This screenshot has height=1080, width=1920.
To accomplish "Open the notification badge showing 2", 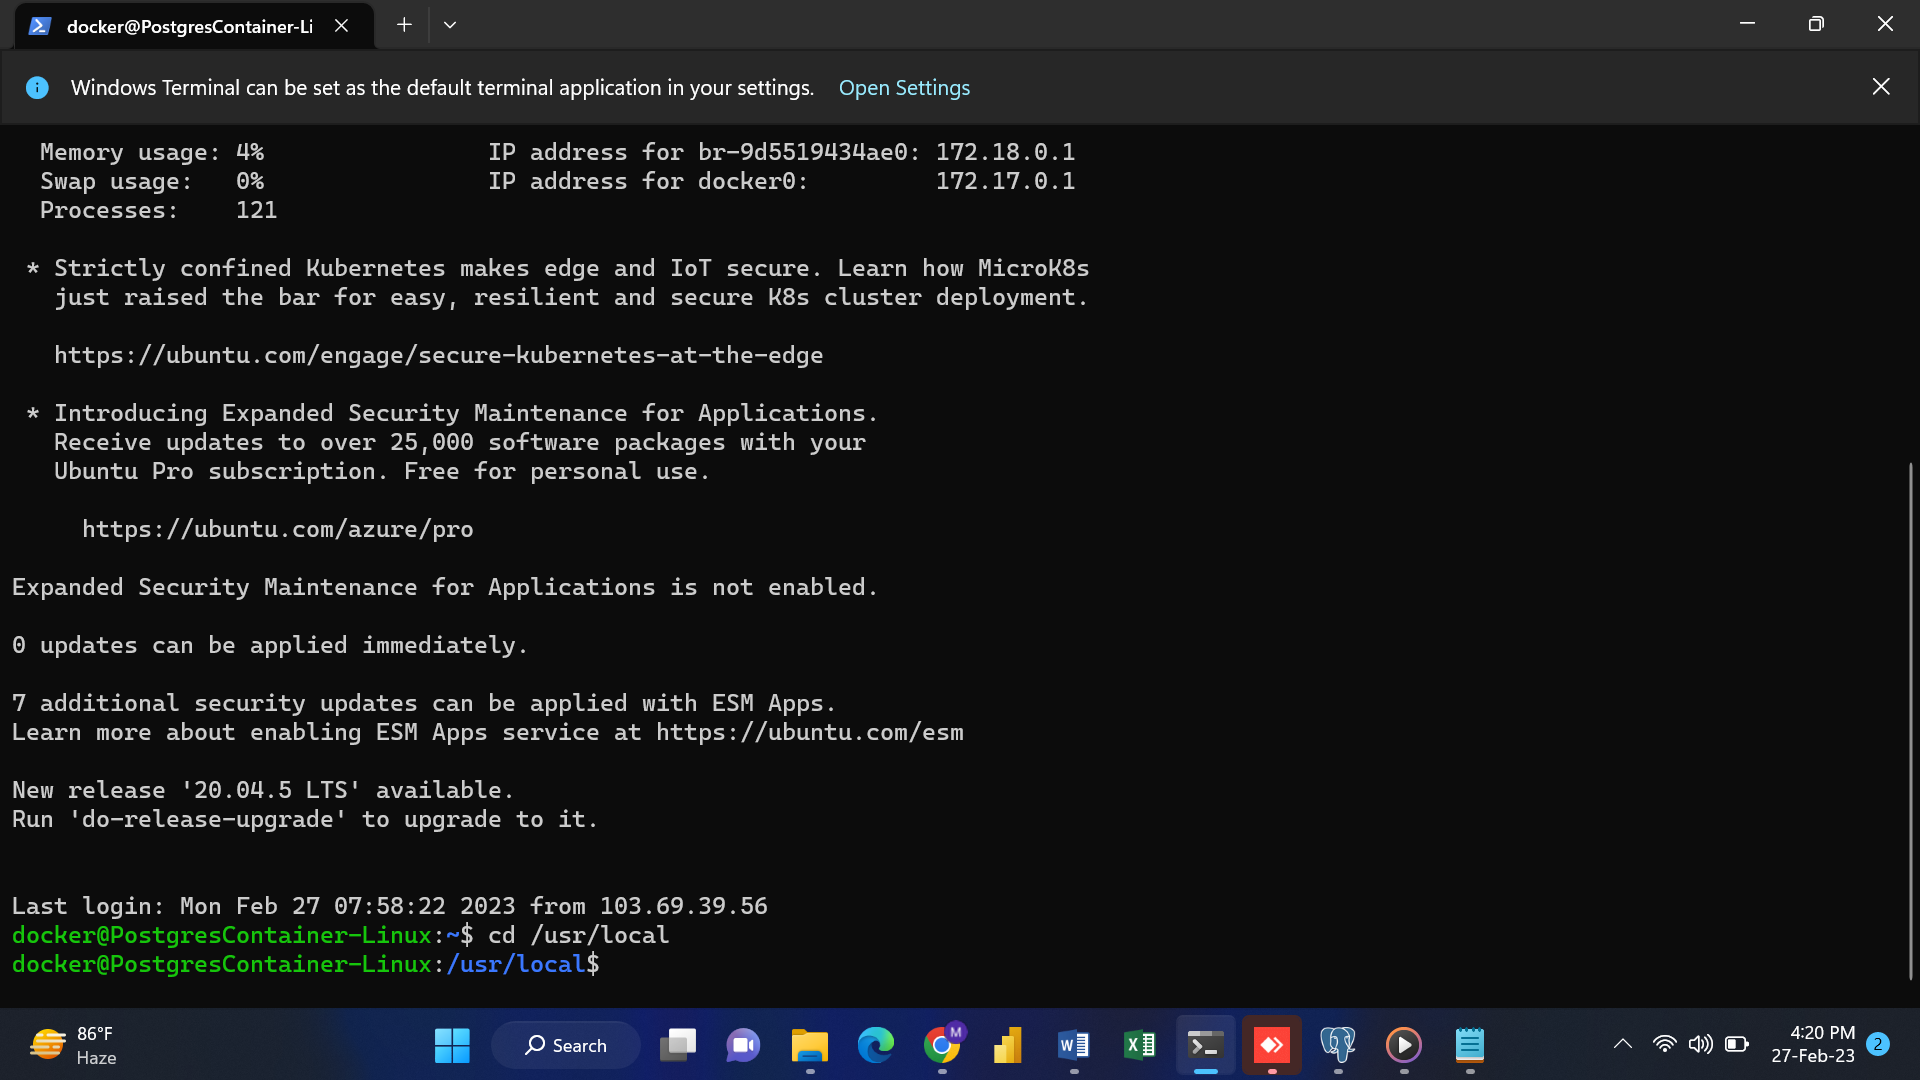I will 1878,1044.
